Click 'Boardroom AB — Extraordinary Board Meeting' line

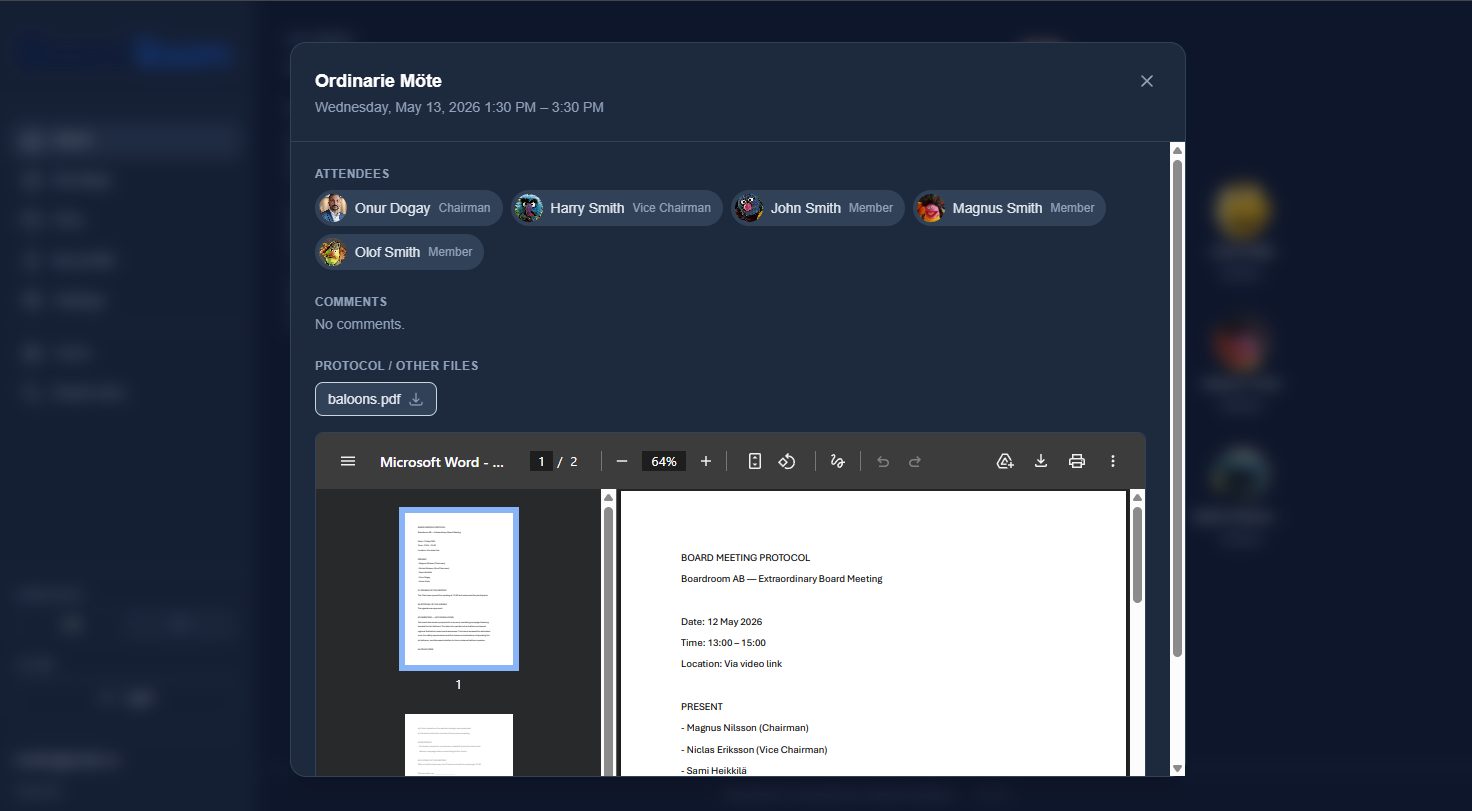pos(782,579)
